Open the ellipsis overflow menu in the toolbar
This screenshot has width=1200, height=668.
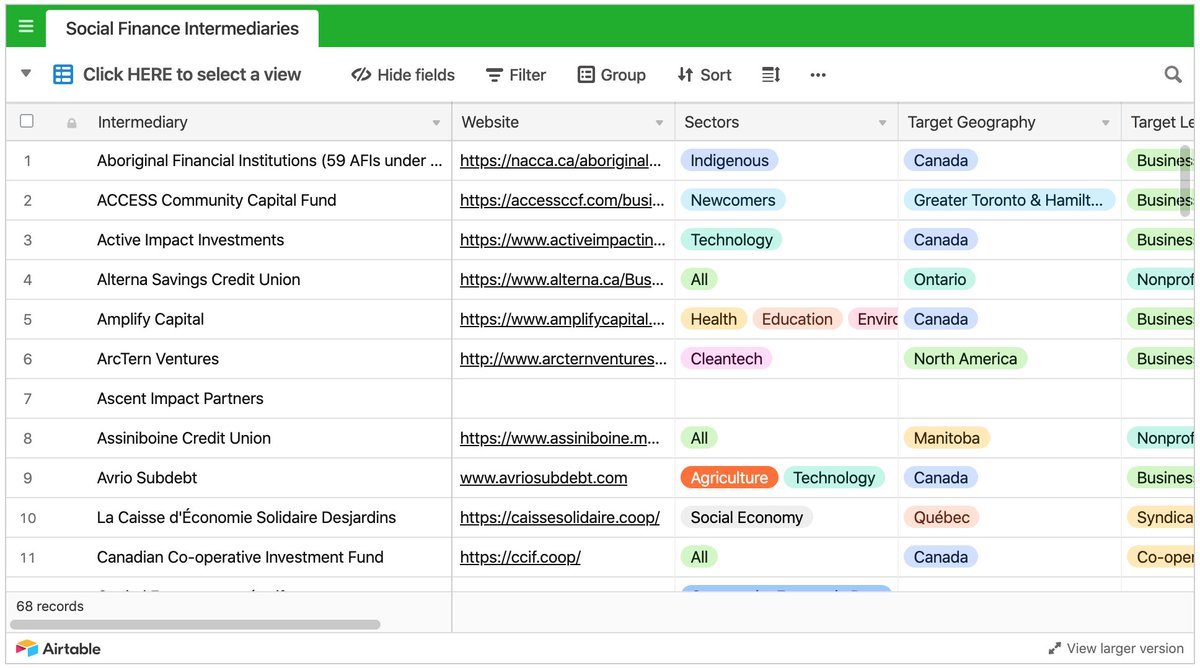coord(818,74)
